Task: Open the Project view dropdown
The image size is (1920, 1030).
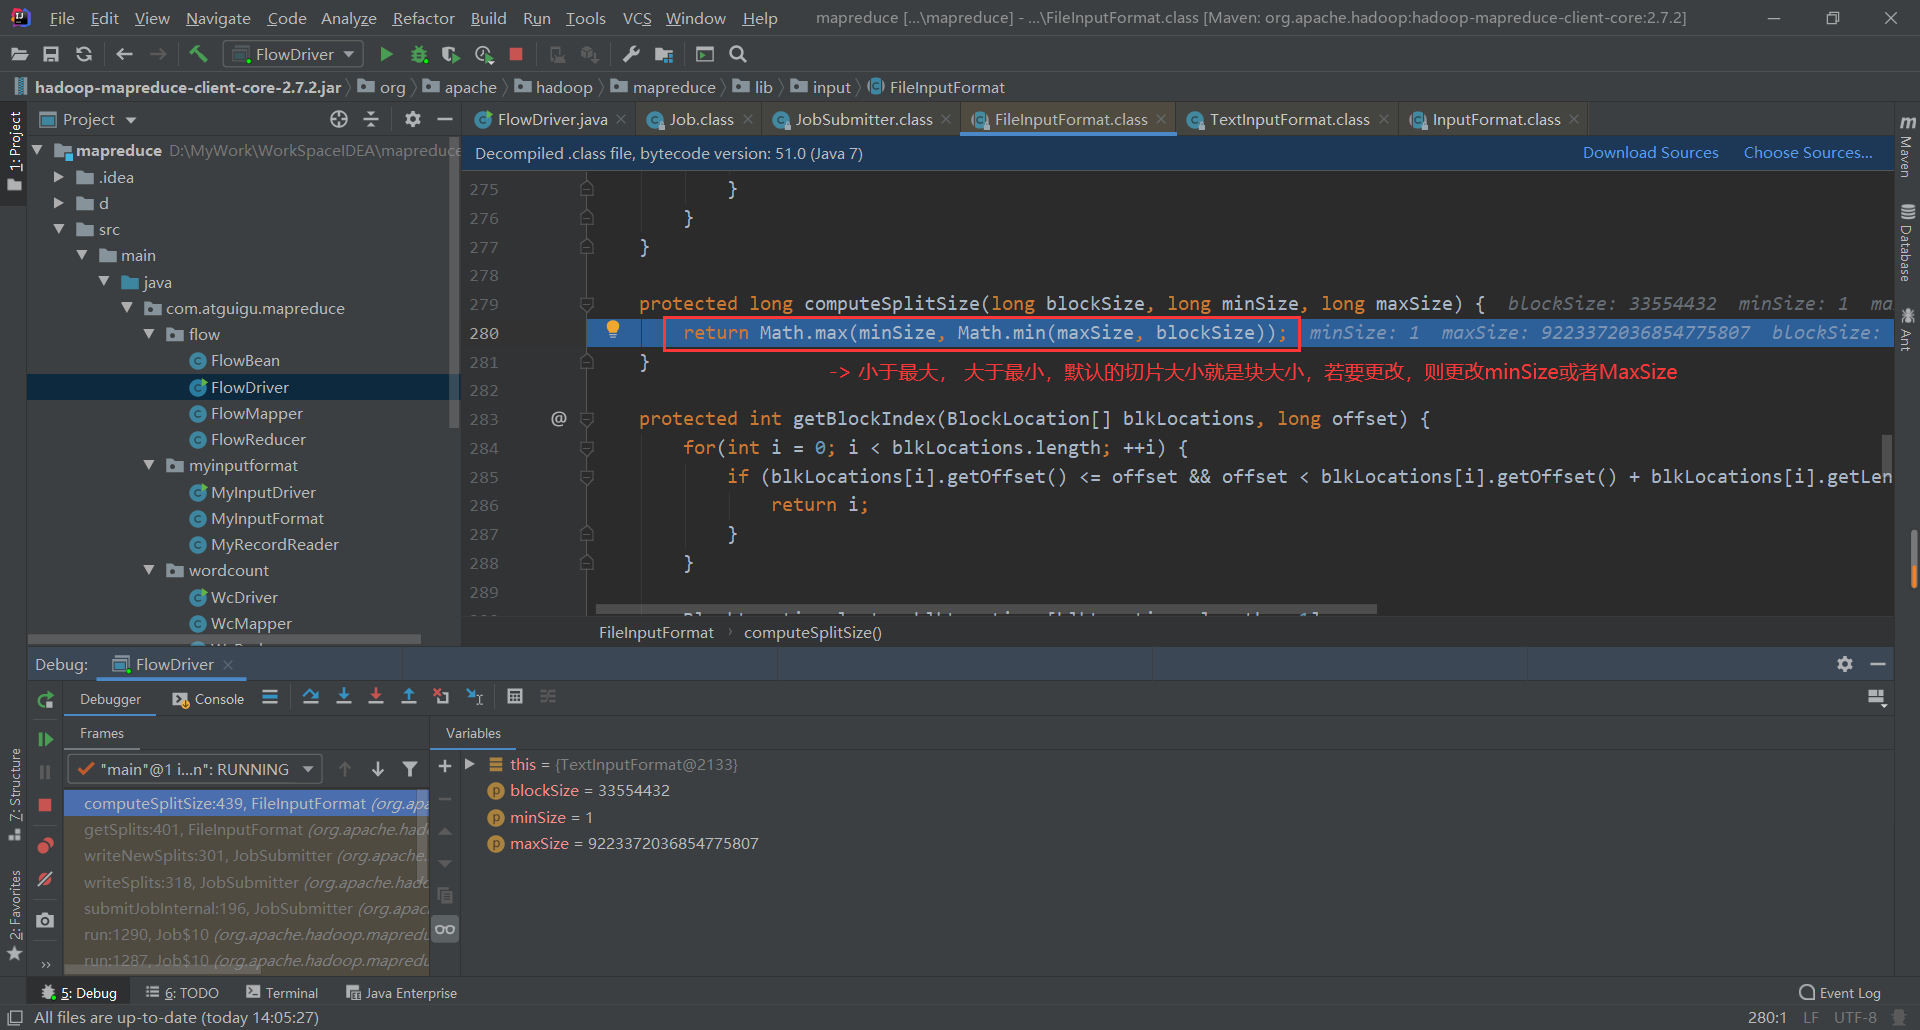Action: click(88, 119)
